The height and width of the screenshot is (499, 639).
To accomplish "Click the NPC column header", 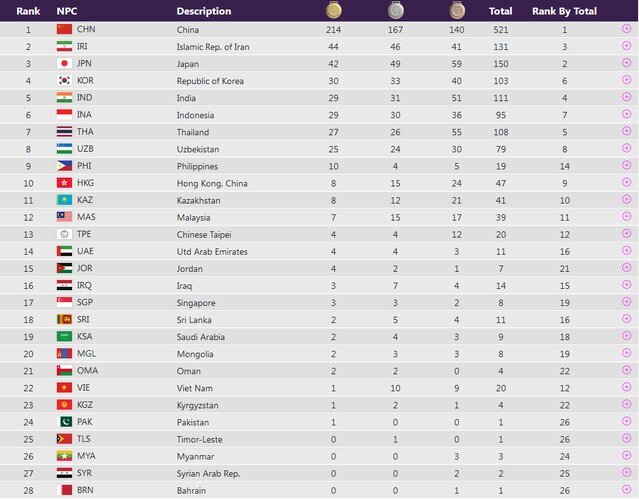I will tap(67, 11).
